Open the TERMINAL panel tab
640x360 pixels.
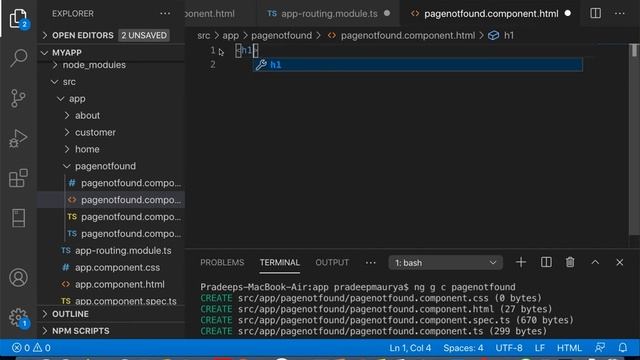pos(280,262)
